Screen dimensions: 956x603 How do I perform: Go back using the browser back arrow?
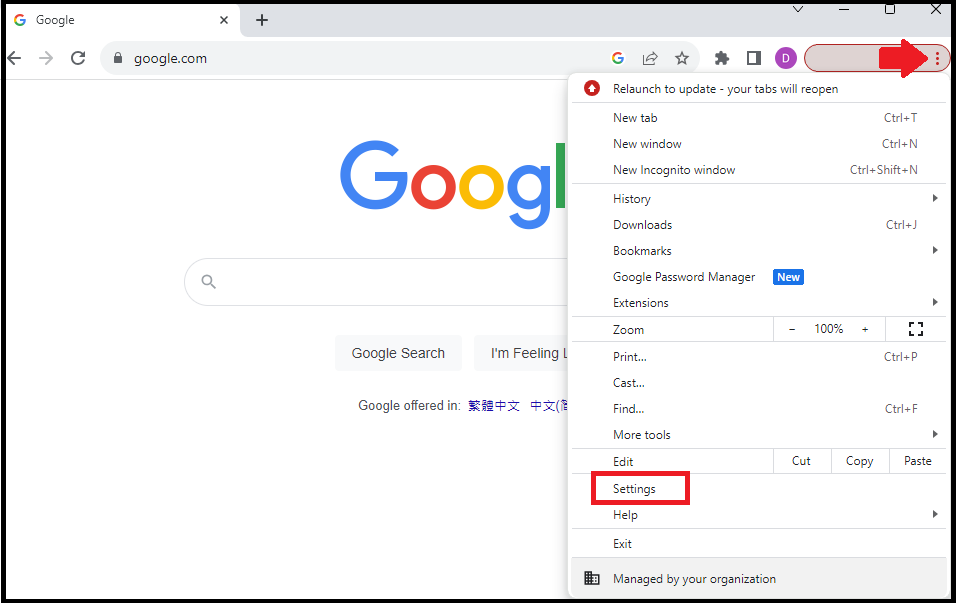click(14, 58)
